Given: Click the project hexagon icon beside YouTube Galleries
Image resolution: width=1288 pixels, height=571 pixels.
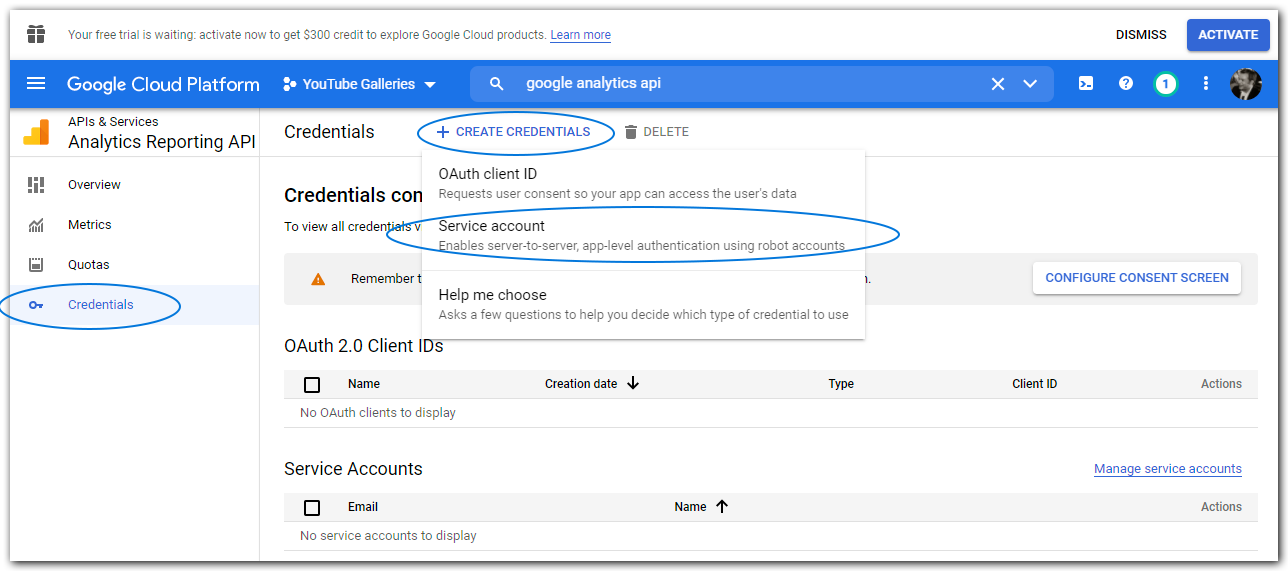Looking at the screenshot, I should tap(290, 84).
